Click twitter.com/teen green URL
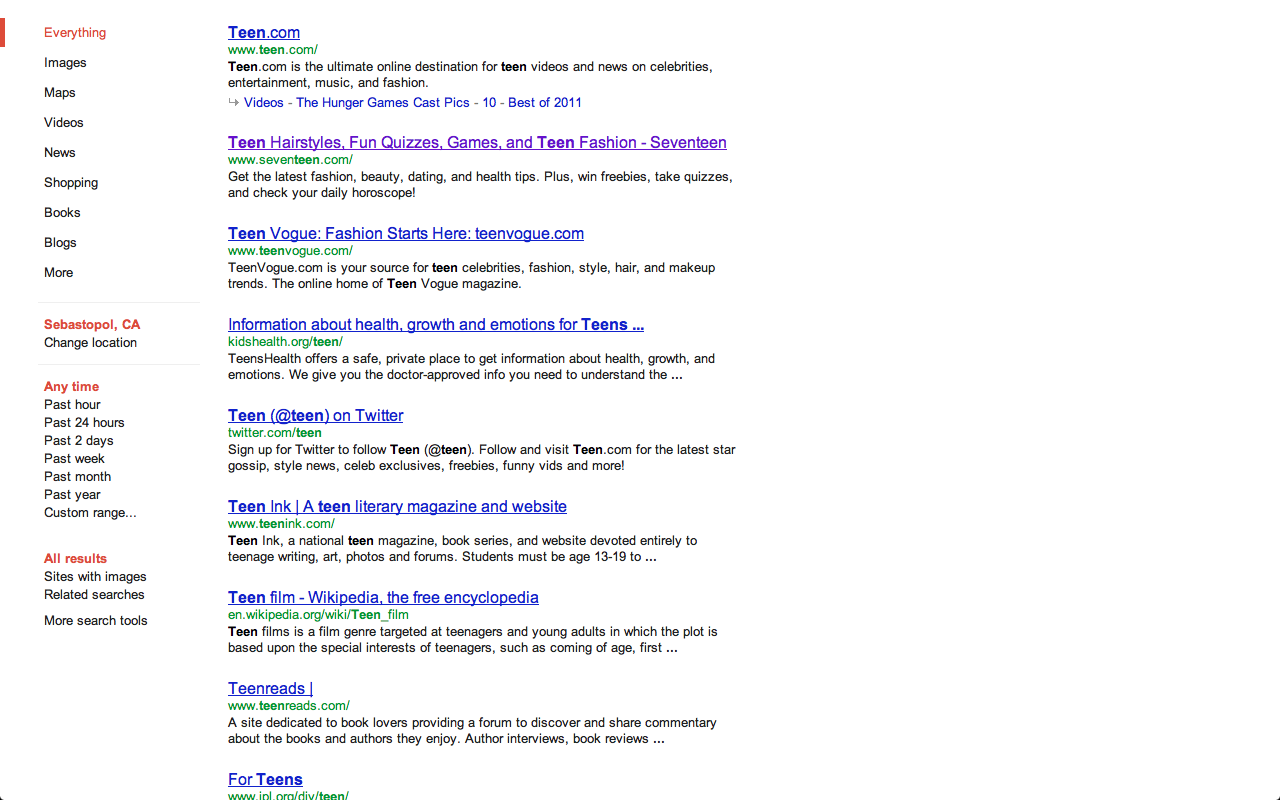1280x800 pixels. [x=275, y=433]
